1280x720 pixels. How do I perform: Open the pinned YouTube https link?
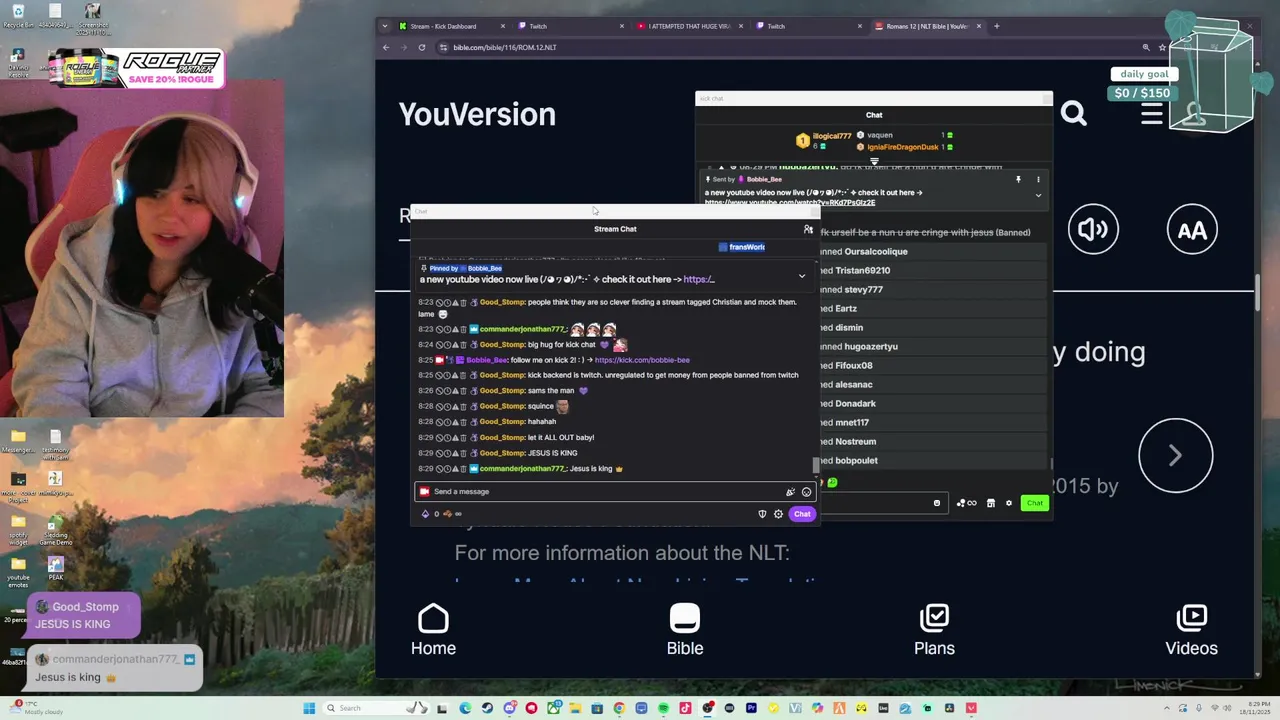[x=699, y=279]
